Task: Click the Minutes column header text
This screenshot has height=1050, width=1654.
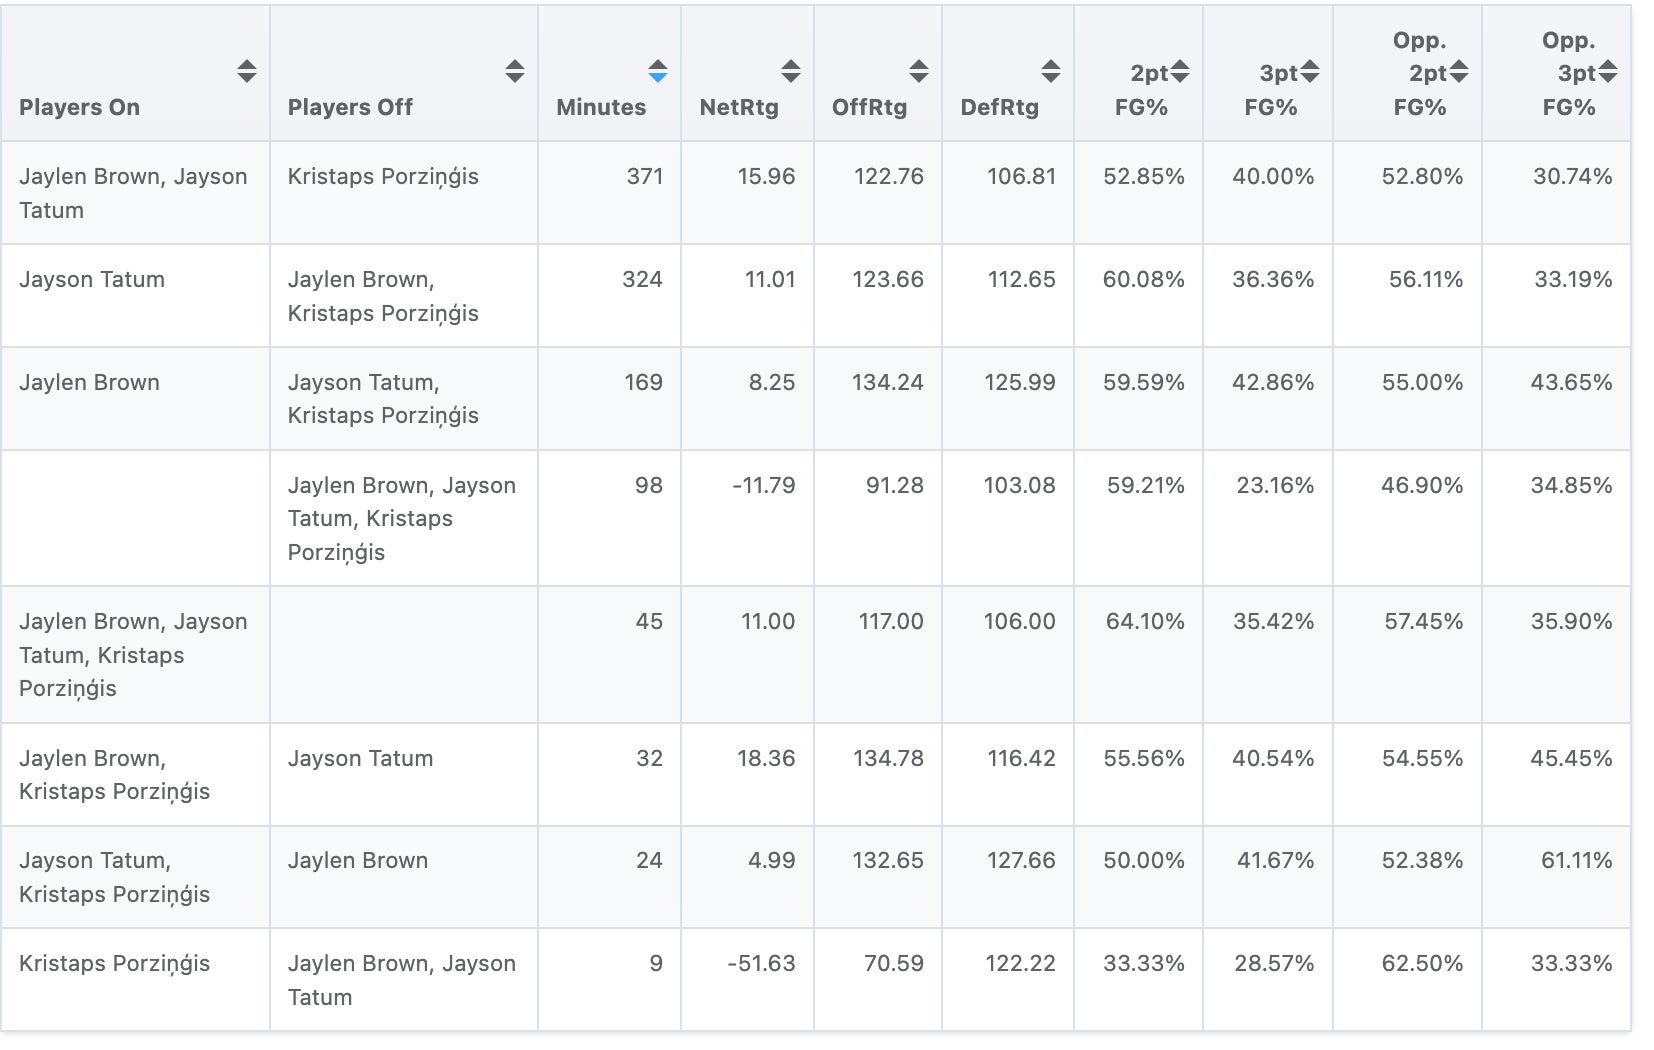Action: point(601,107)
